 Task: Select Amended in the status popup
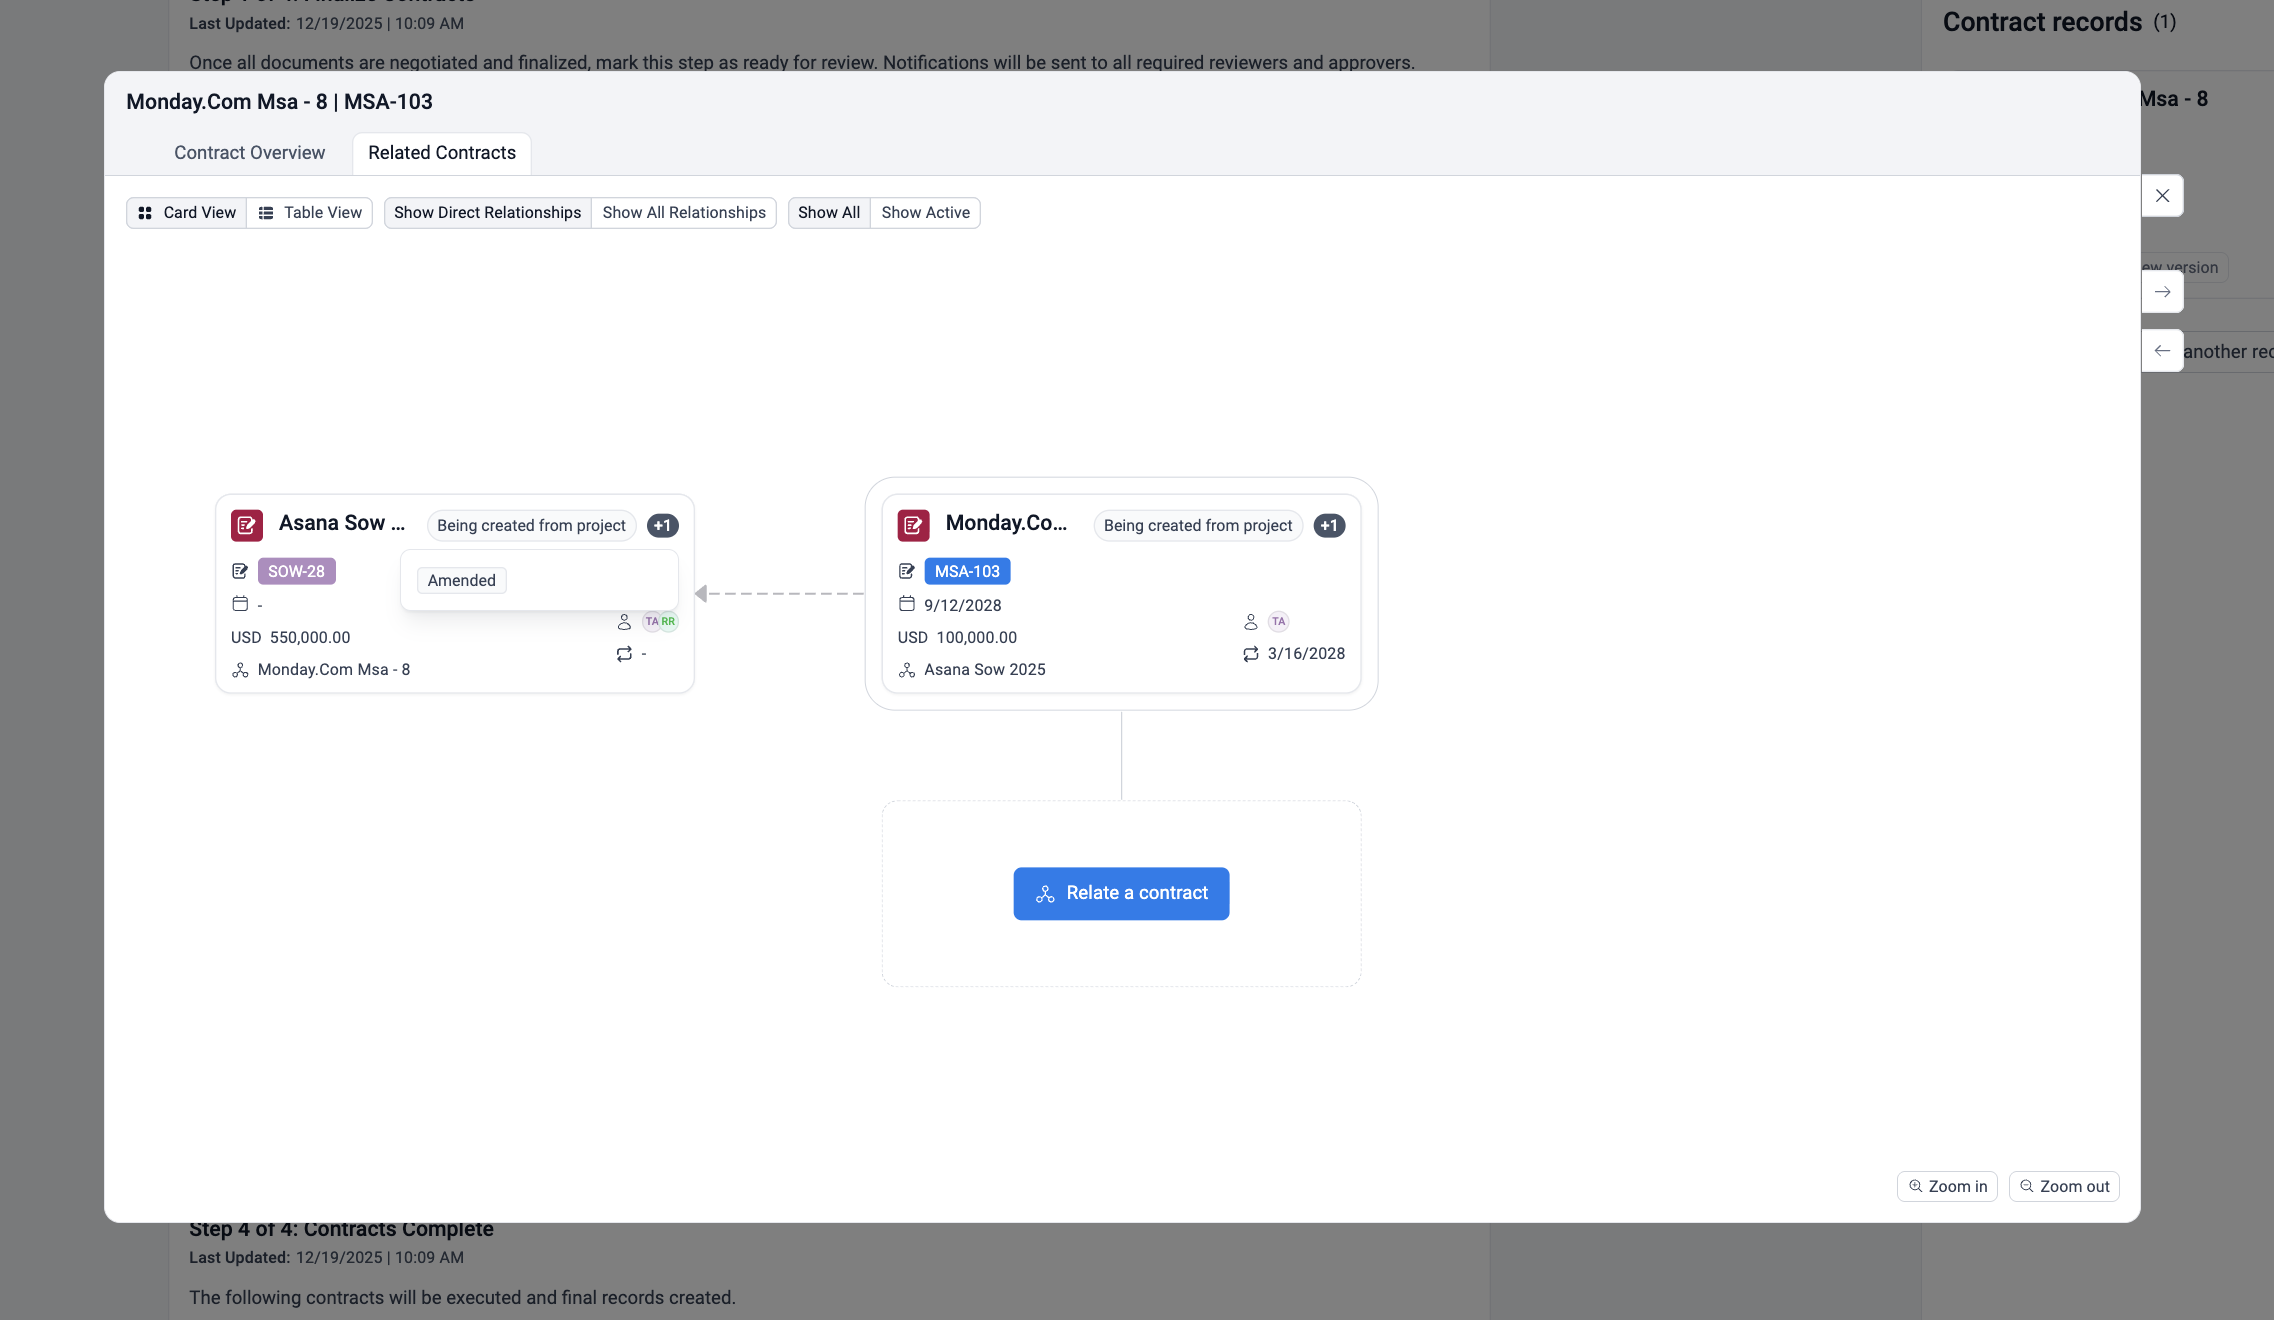[461, 581]
